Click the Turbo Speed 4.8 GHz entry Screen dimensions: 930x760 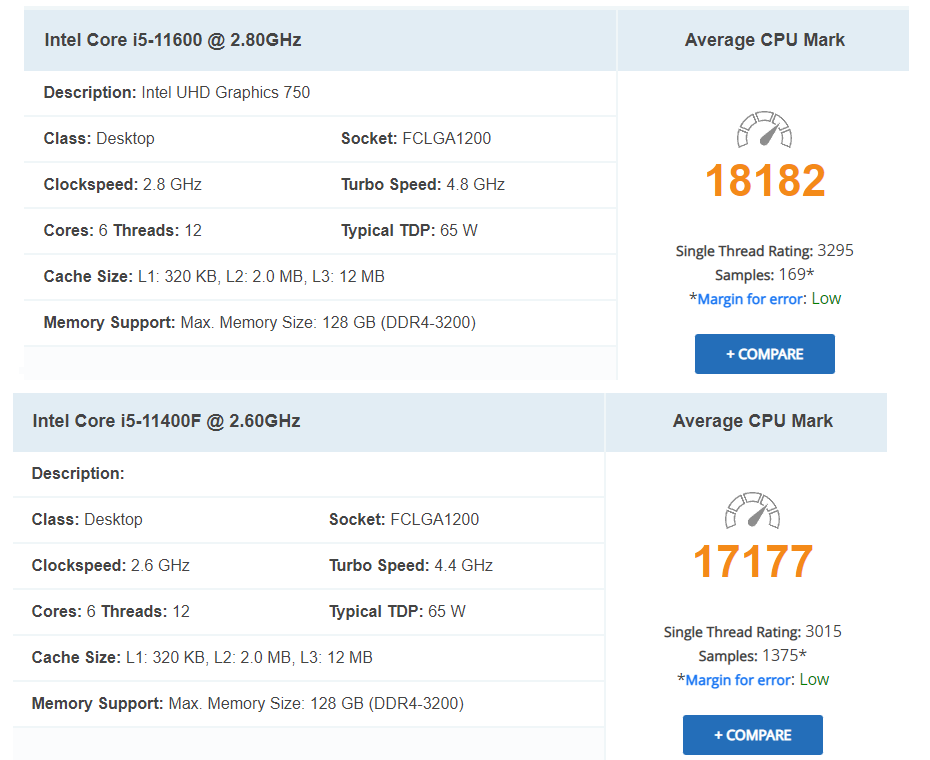[423, 185]
